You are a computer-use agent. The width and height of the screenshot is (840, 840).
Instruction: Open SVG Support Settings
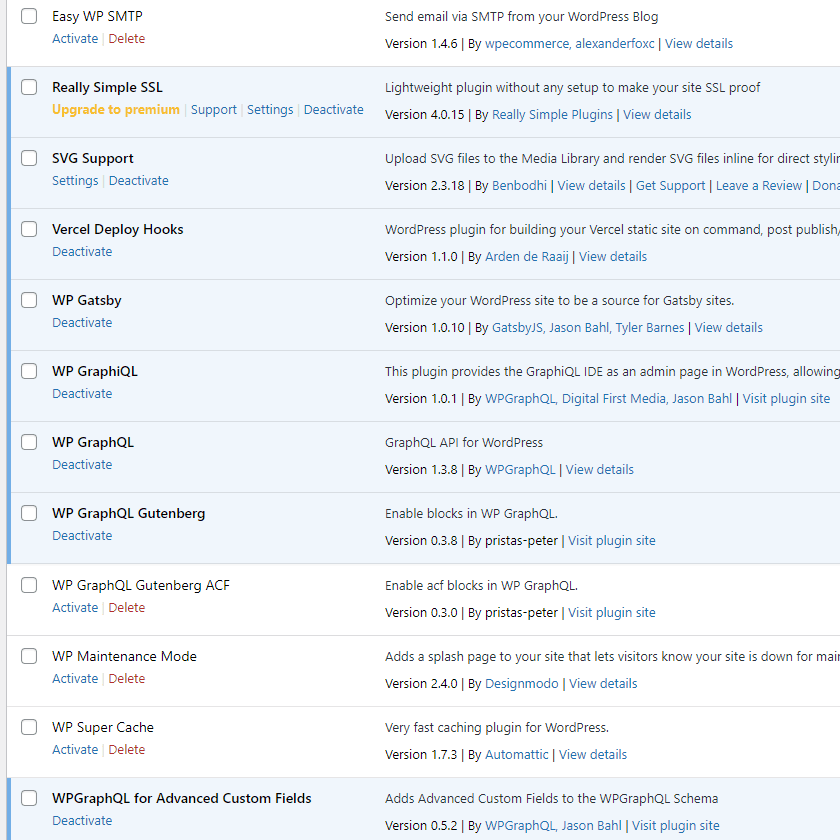coord(75,181)
